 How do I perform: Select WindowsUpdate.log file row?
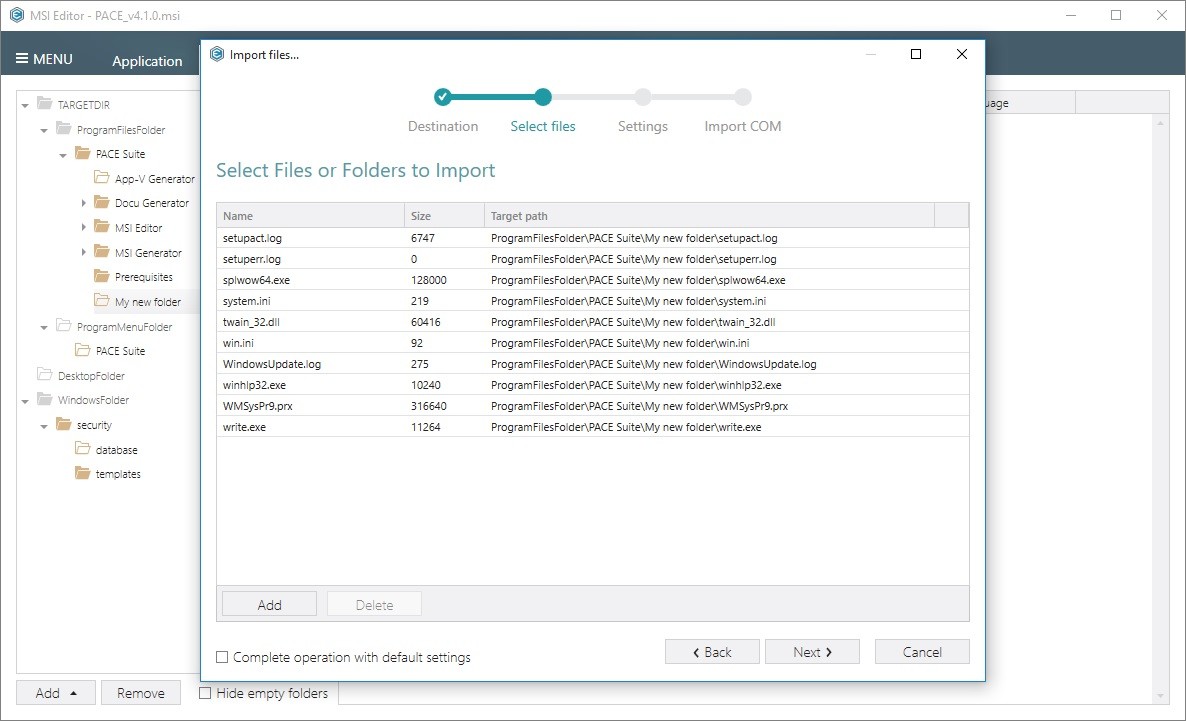592,364
